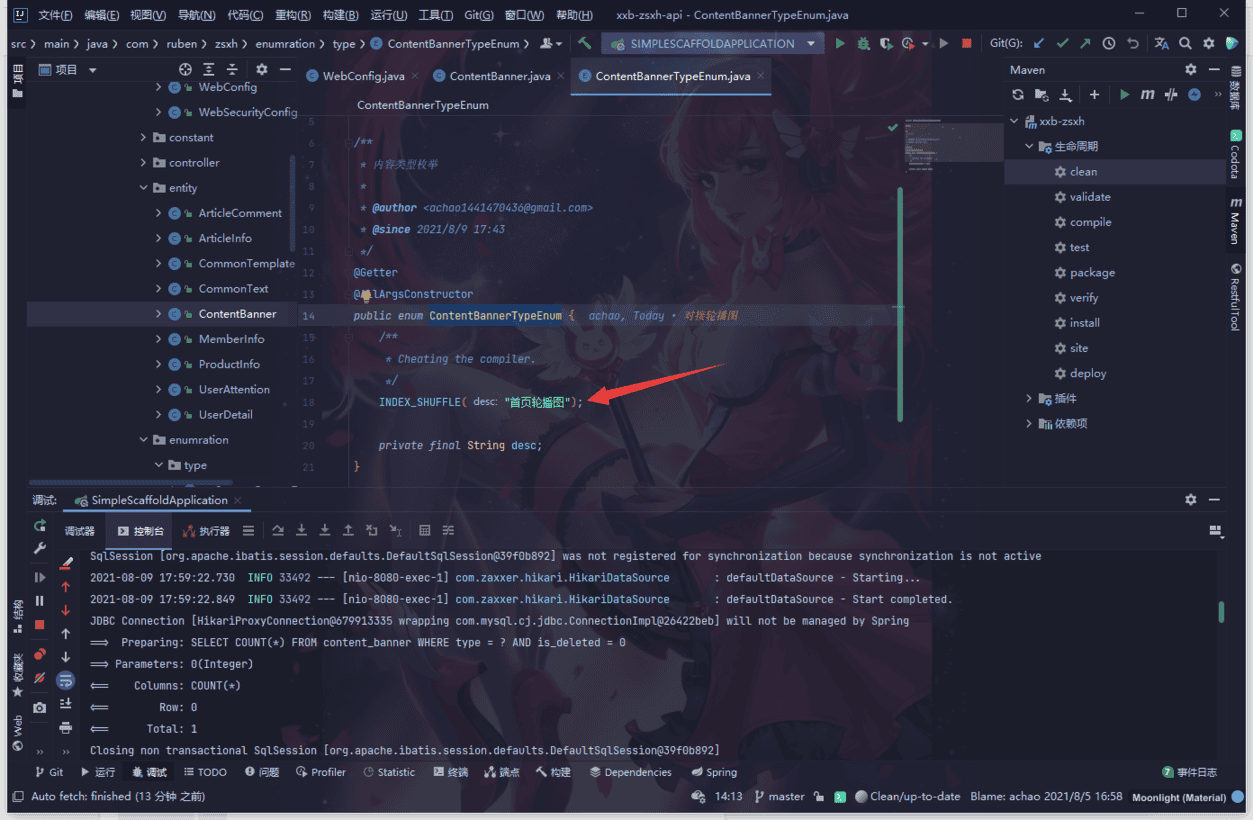Click the Build hammer icon
The height and width of the screenshot is (820, 1253).
tap(585, 44)
